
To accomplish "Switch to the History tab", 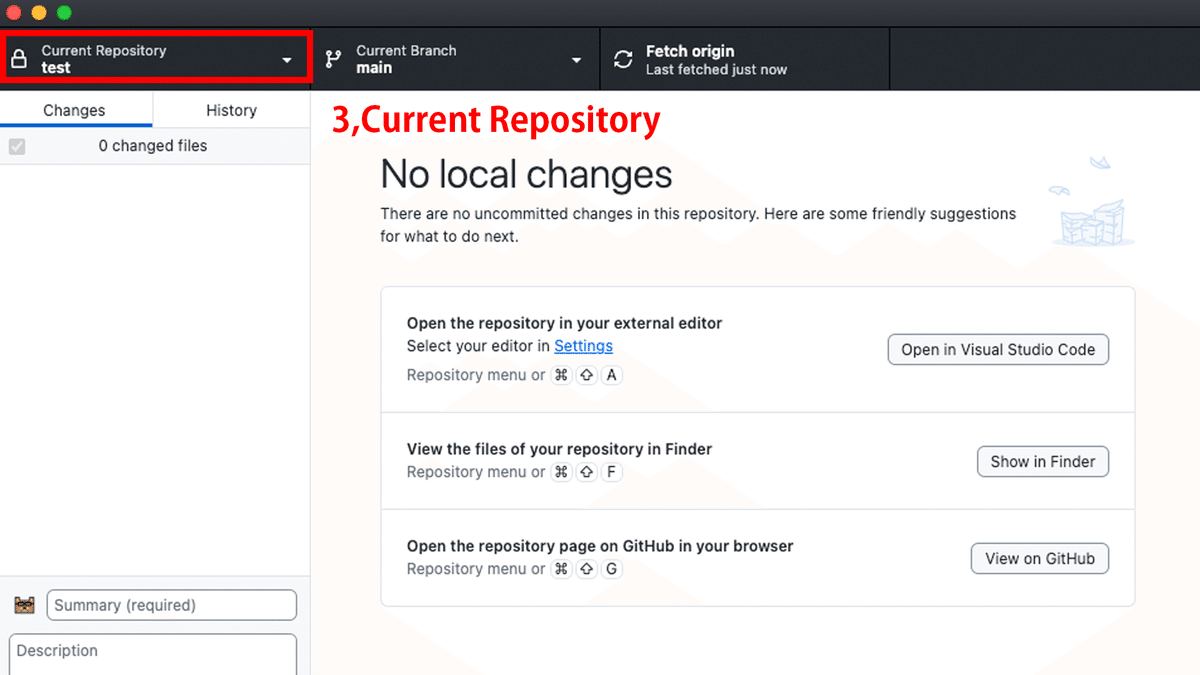I will [x=231, y=110].
